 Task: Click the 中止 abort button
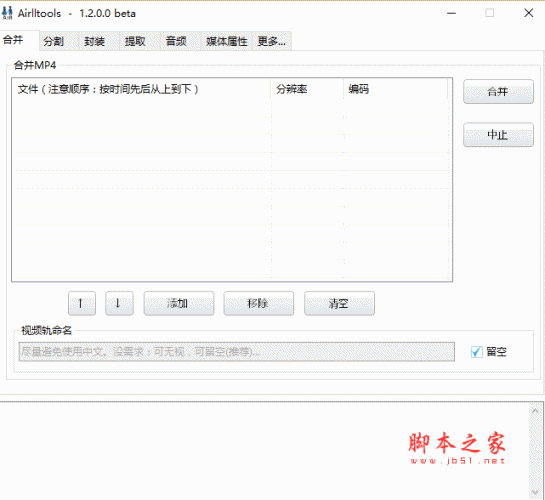click(498, 135)
